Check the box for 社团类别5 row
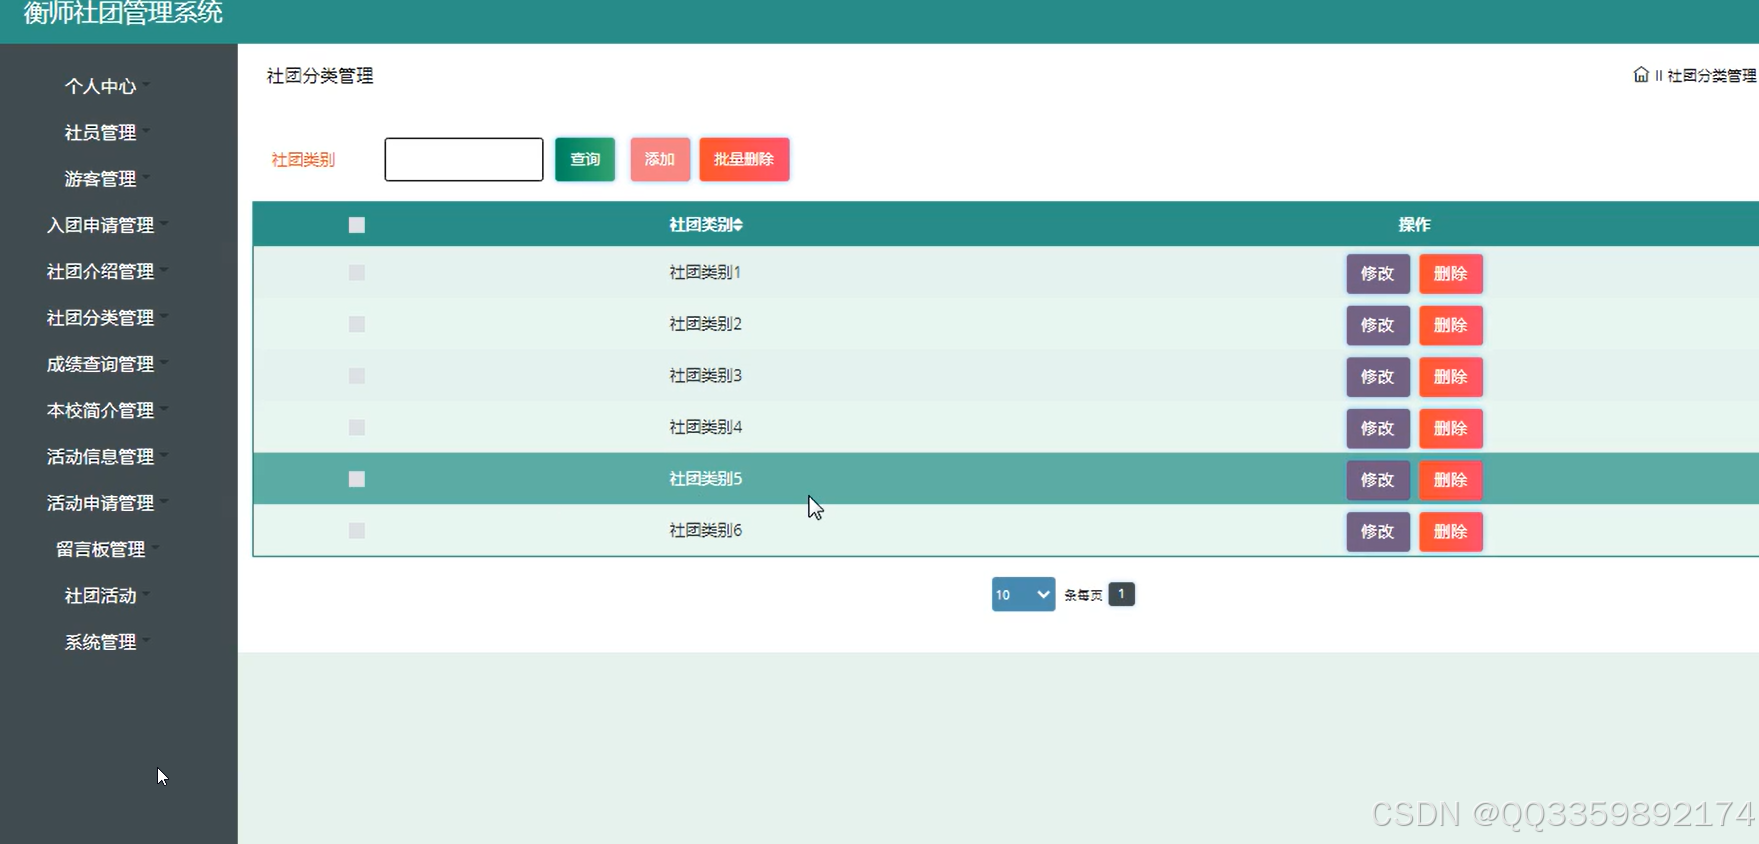This screenshot has width=1759, height=844. point(357,479)
